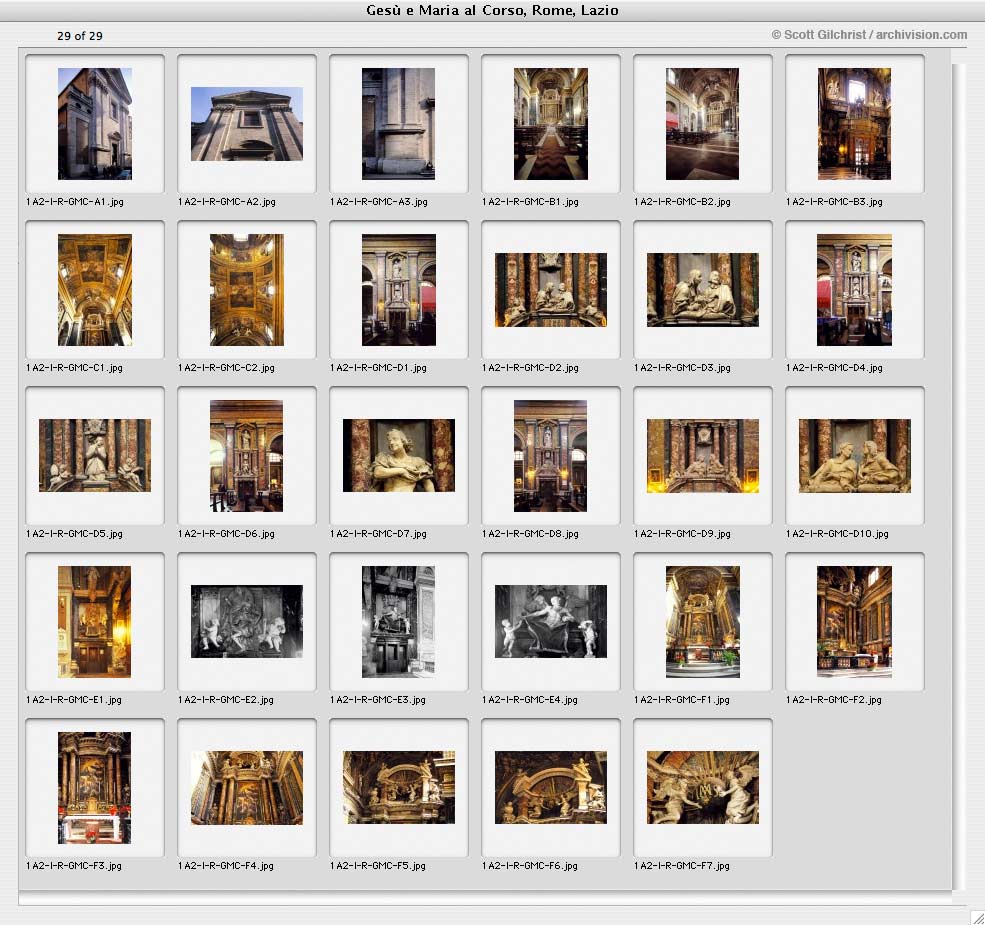The height and width of the screenshot is (925, 985).
Task: Open thumbnail 1A2-I-R-GMC-C2.jpg vault fresco
Action: tap(247, 290)
